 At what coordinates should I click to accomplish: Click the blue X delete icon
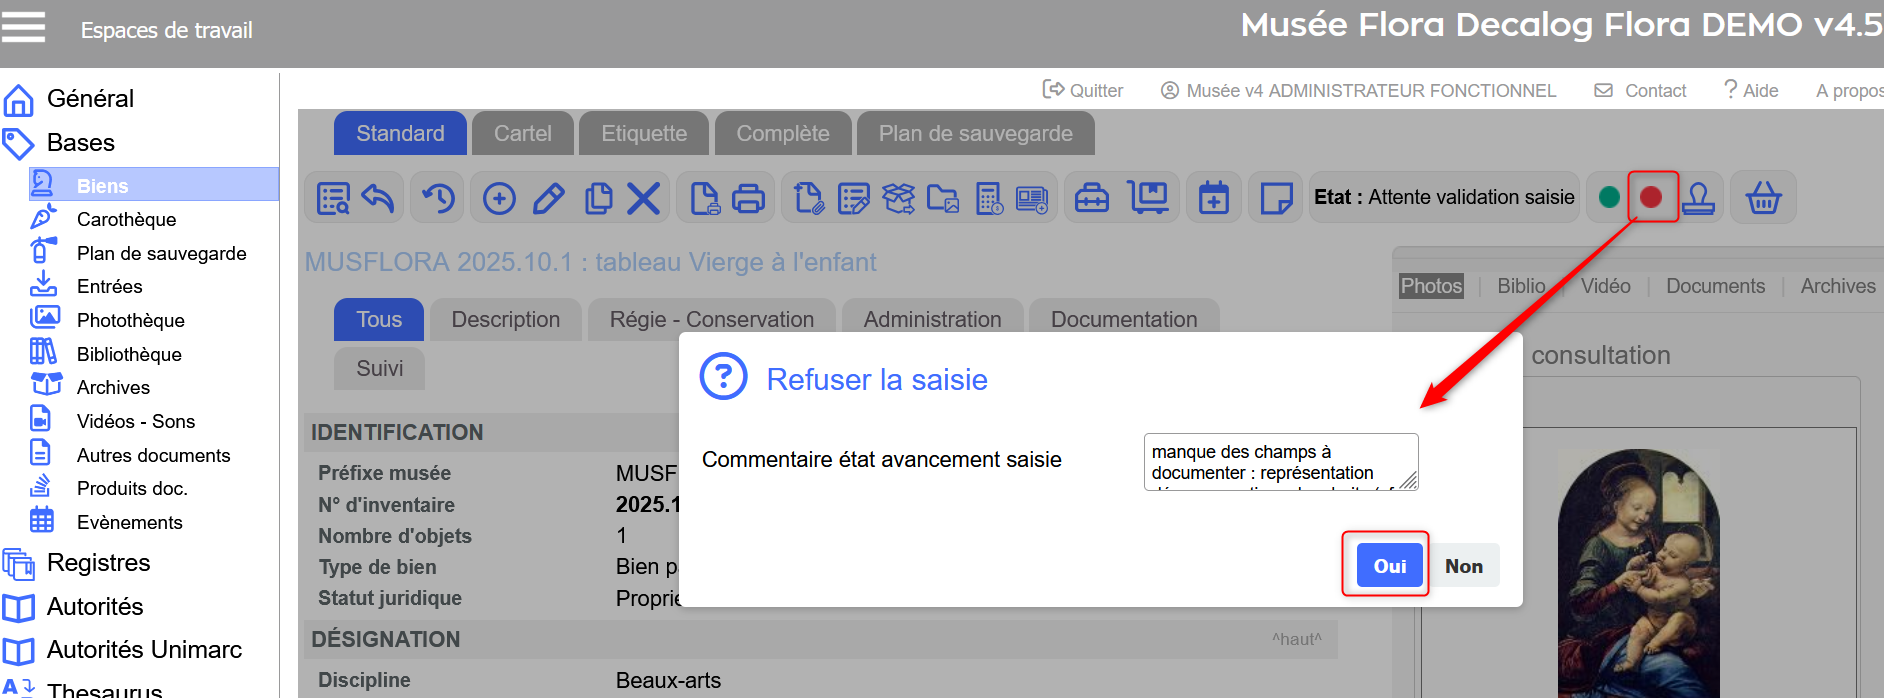644,198
